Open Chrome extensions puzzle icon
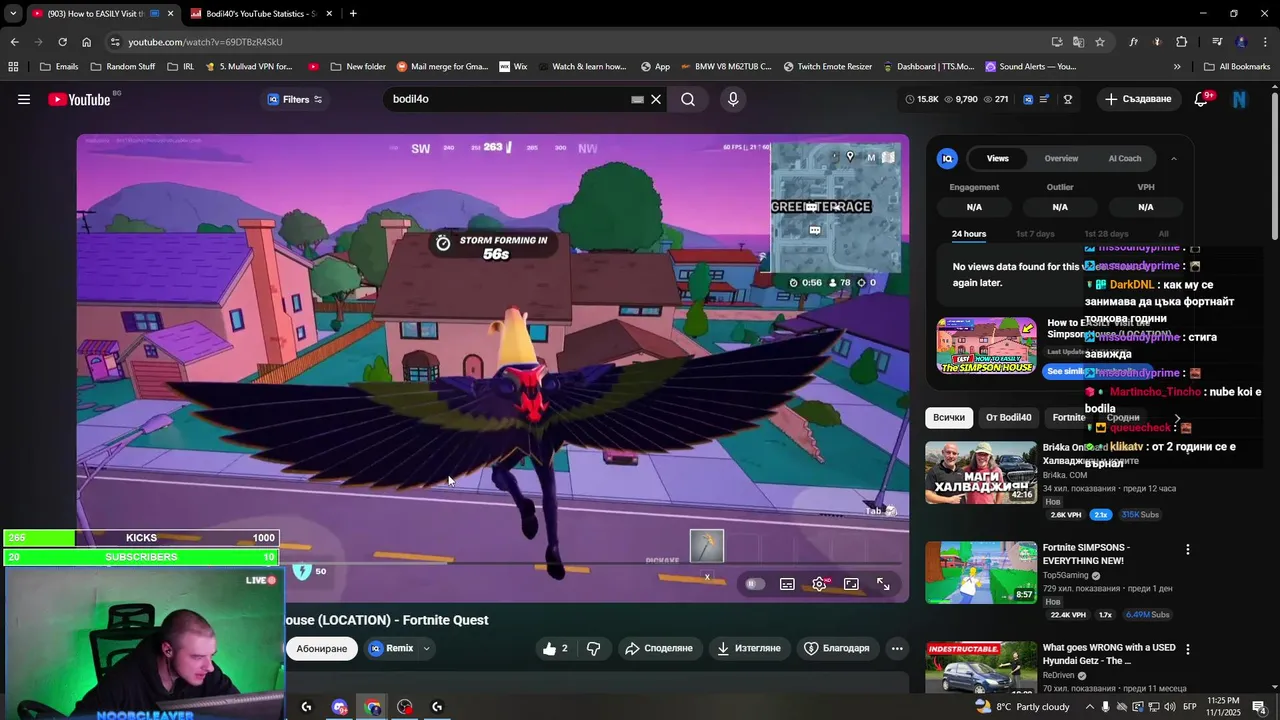This screenshot has height=720, width=1280. pyautogui.click(x=1182, y=42)
